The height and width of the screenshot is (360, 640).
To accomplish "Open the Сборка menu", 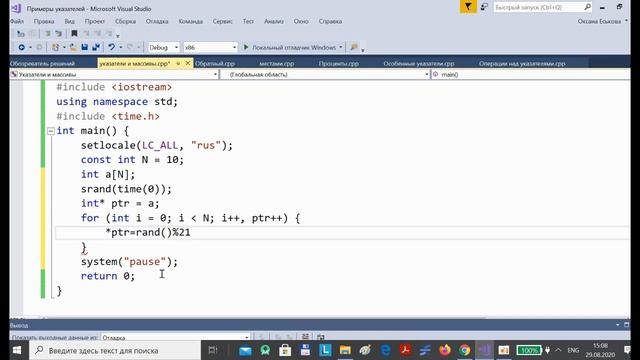I will coord(125,21).
